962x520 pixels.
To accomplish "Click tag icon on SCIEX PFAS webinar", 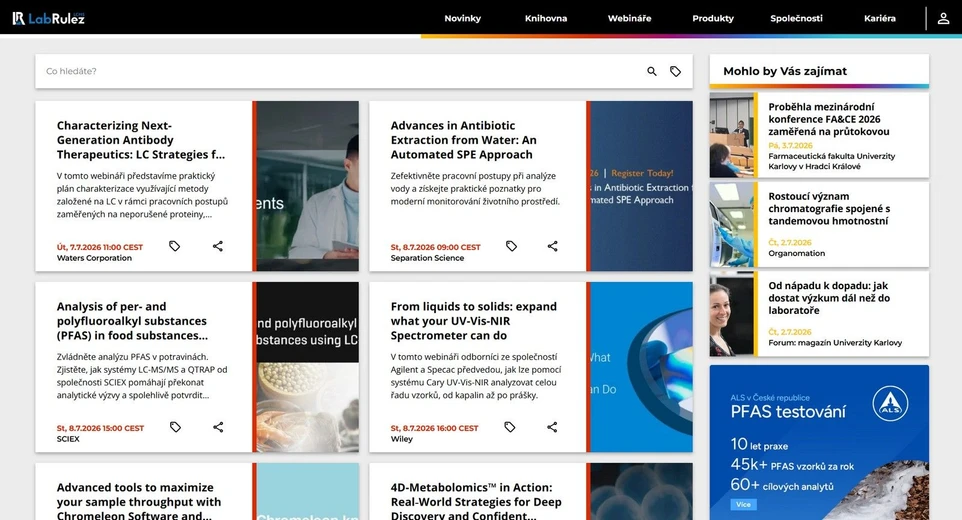I will [x=175, y=427].
